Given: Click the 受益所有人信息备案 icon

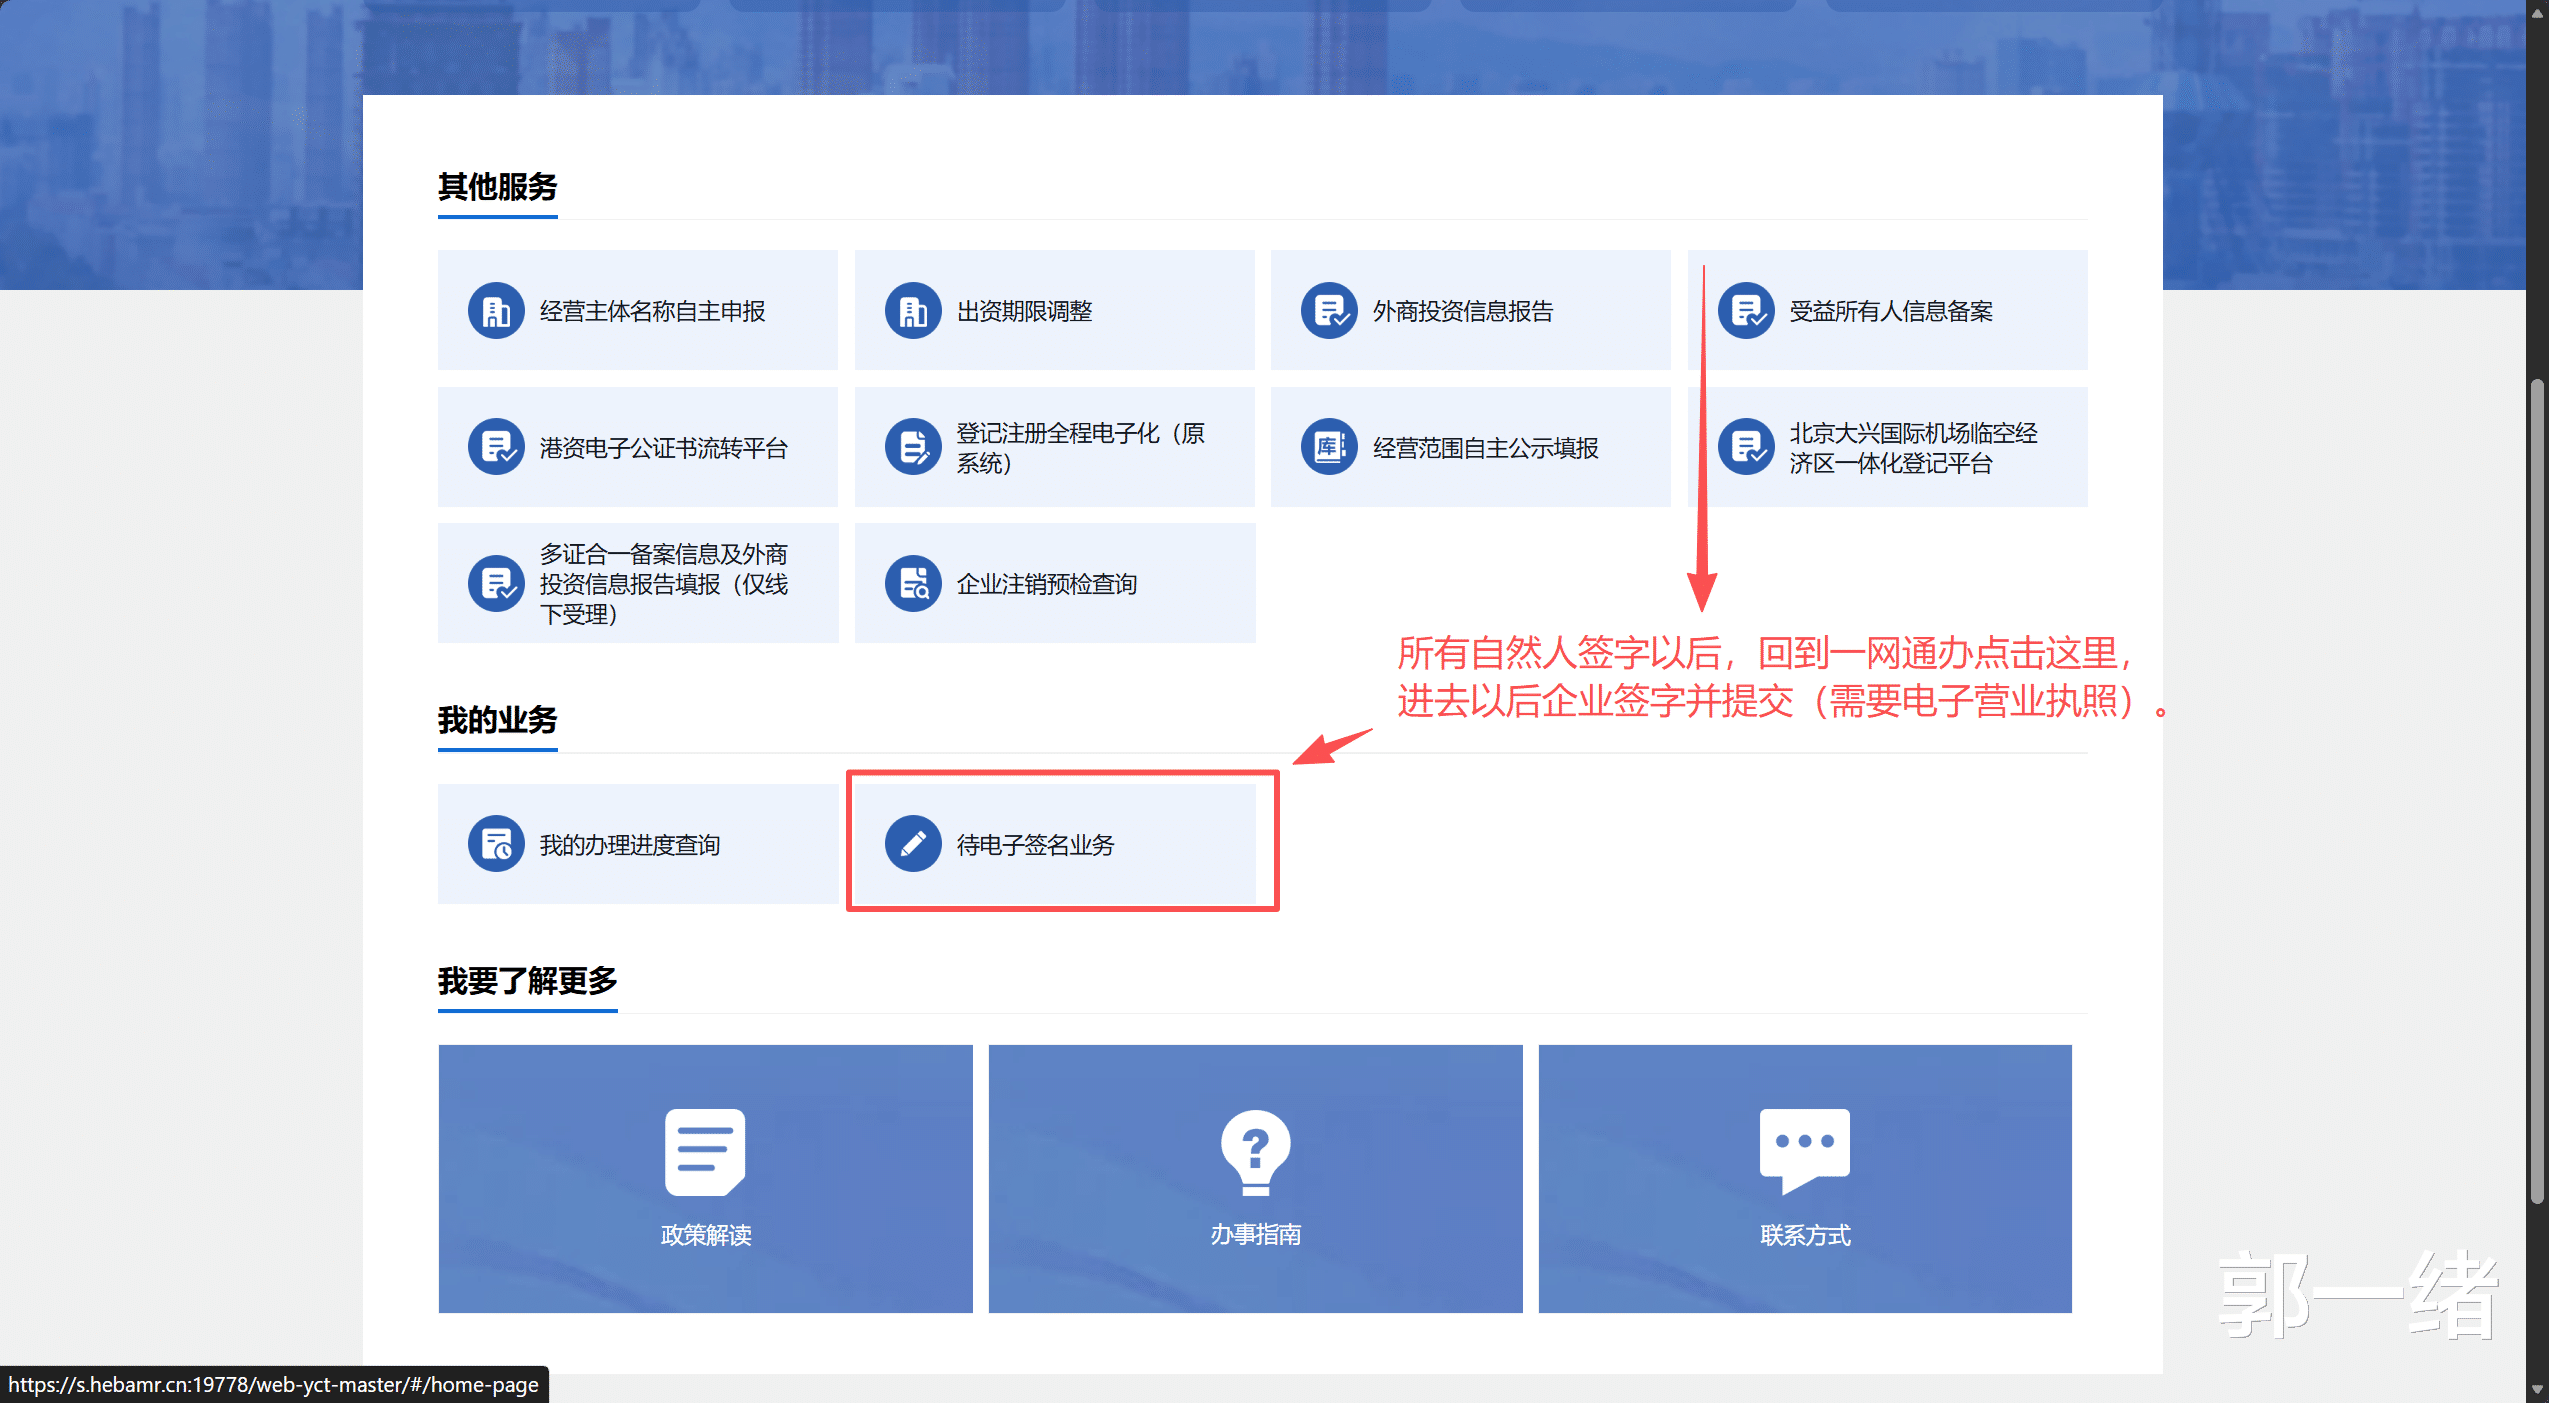Looking at the screenshot, I should [x=1745, y=311].
